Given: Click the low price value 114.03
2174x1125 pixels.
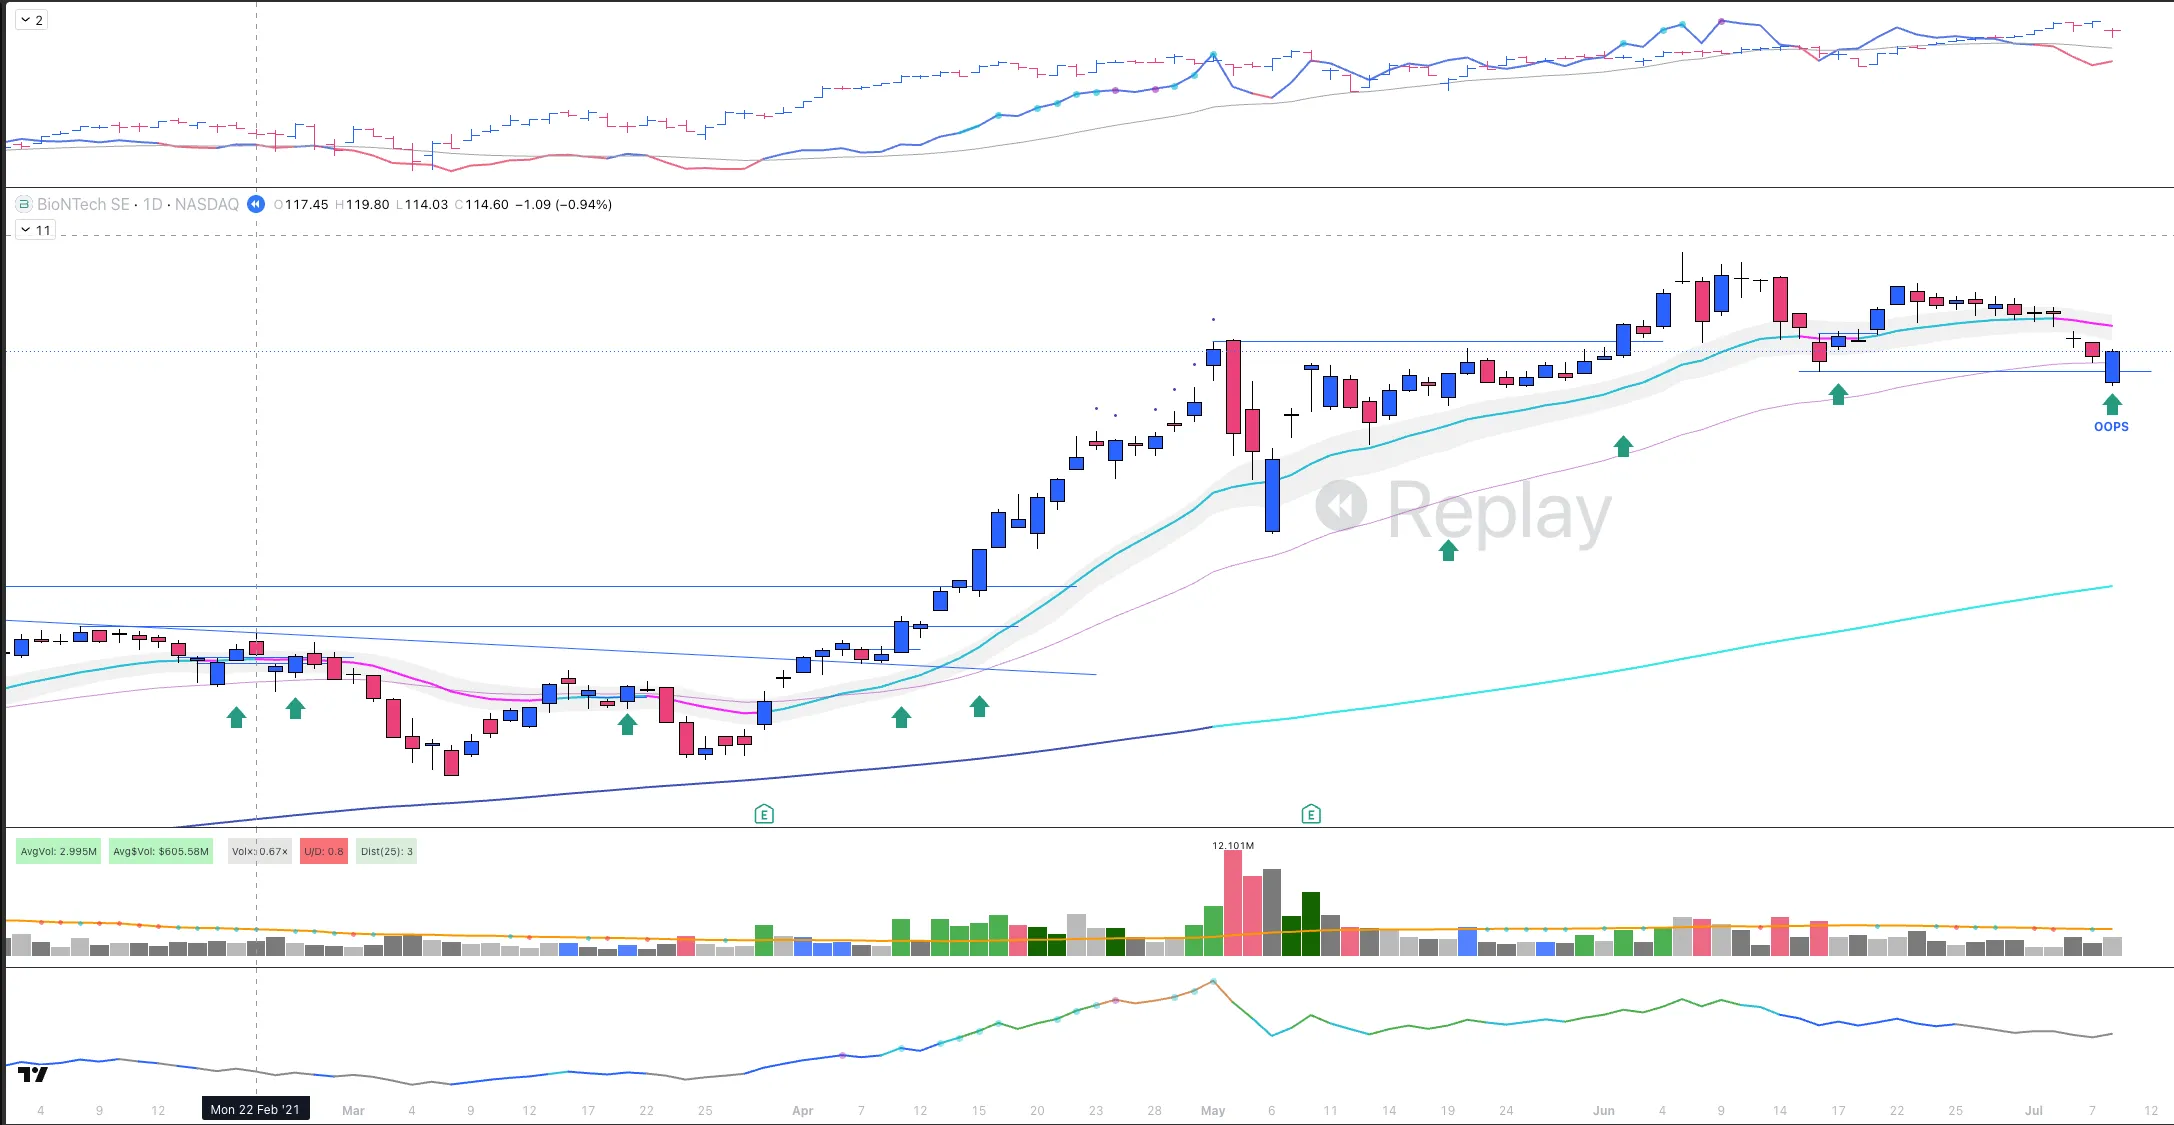Looking at the screenshot, I should [x=426, y=204].
